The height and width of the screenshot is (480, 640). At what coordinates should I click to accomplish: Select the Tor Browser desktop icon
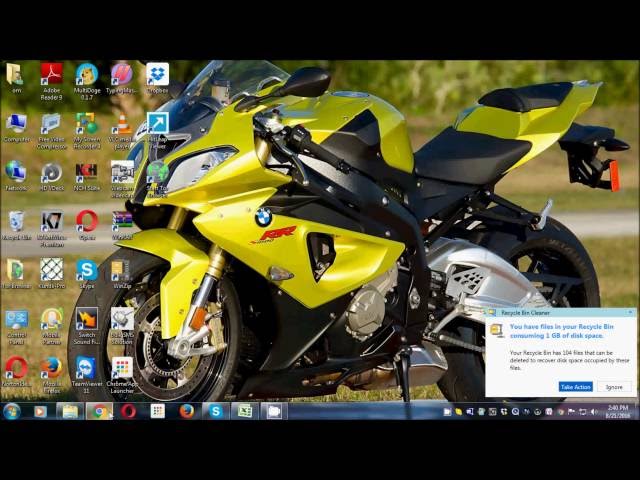16,274
